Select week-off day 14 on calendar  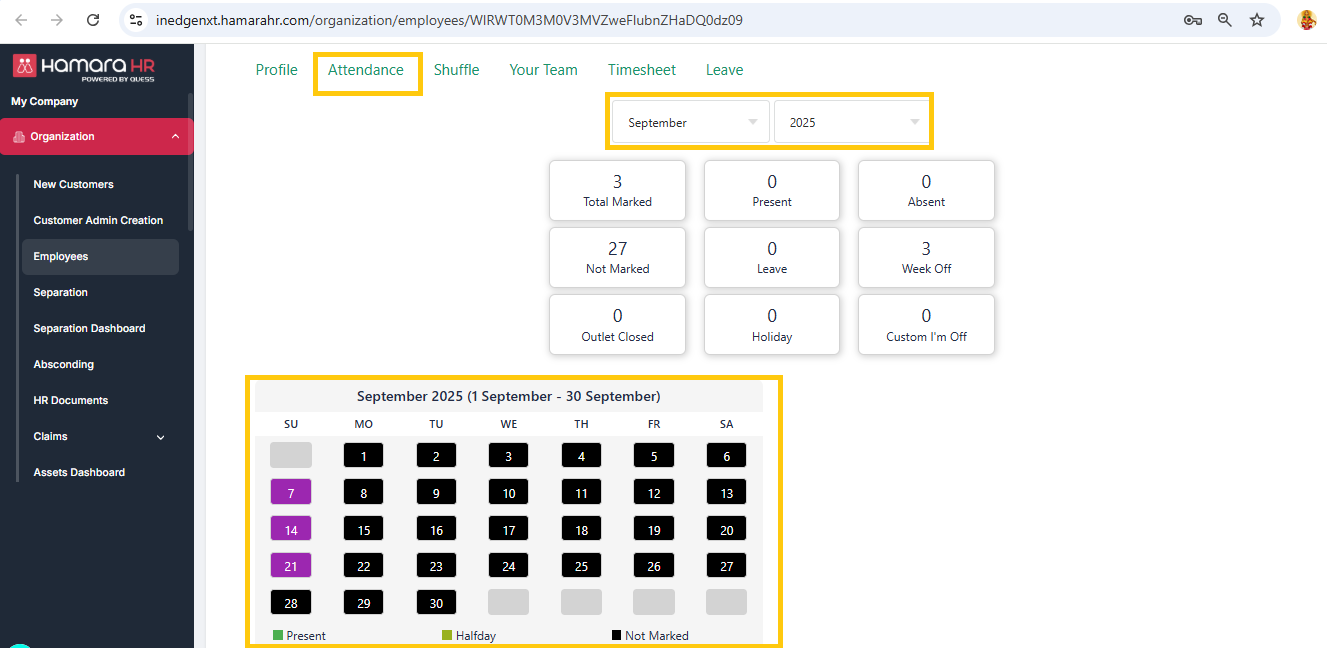(291, 529)
